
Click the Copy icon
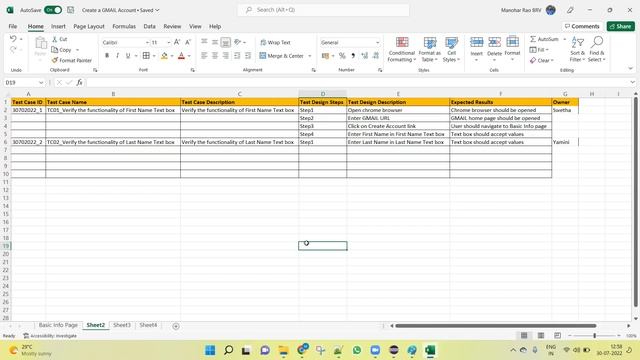coord(55,49)
